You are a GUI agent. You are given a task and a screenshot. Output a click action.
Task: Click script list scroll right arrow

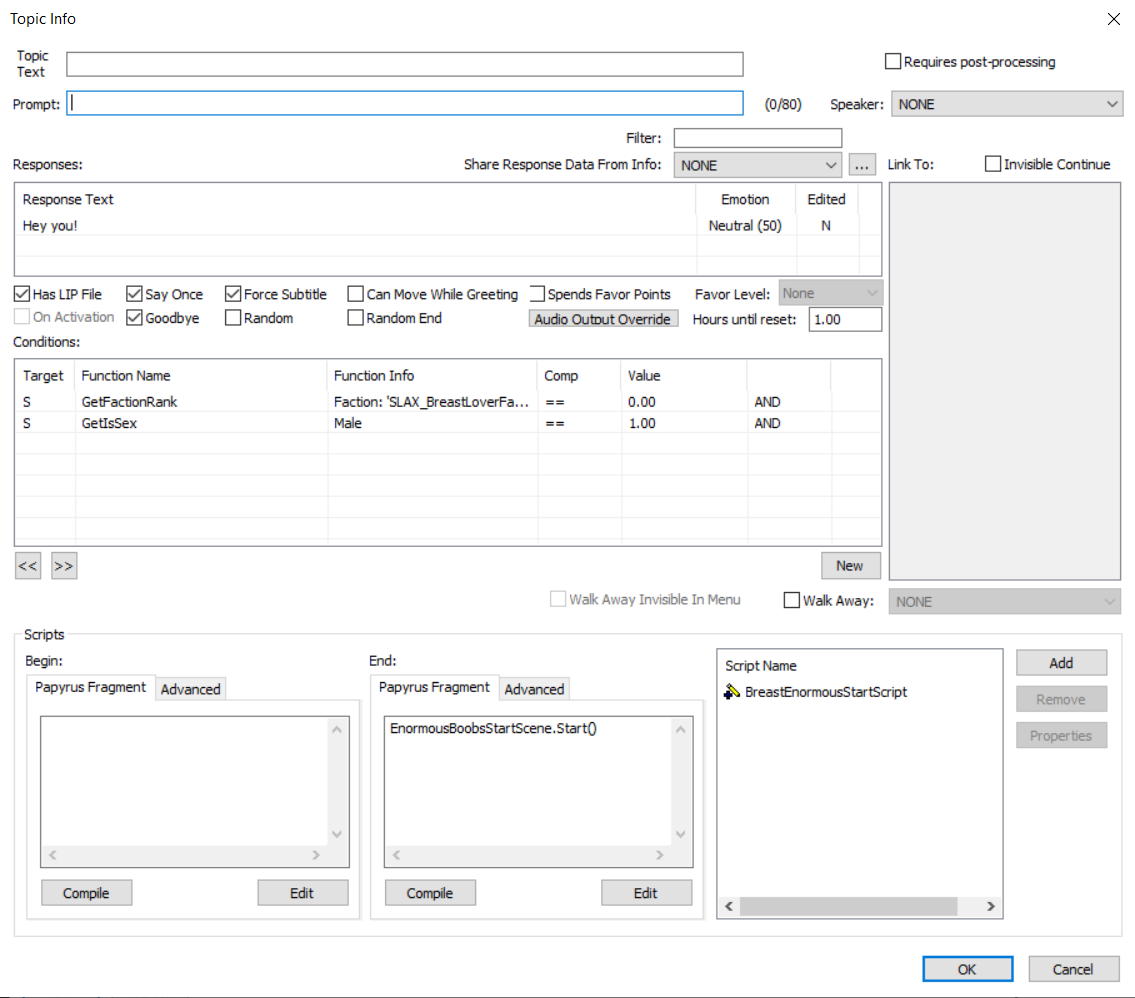pos(990,906)
